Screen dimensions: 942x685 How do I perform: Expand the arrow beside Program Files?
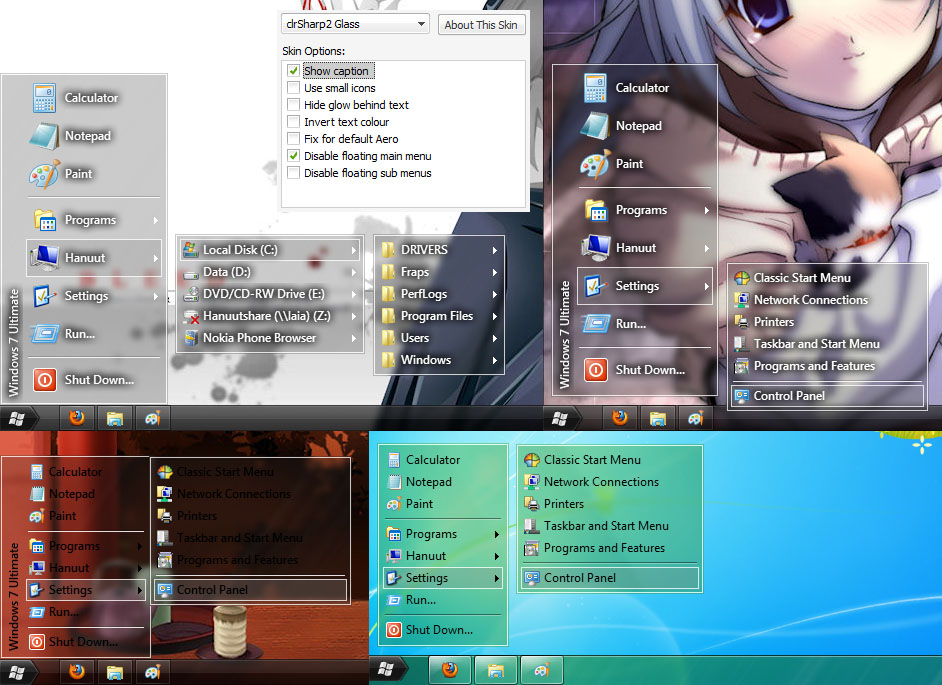click(x=494, y=316)
